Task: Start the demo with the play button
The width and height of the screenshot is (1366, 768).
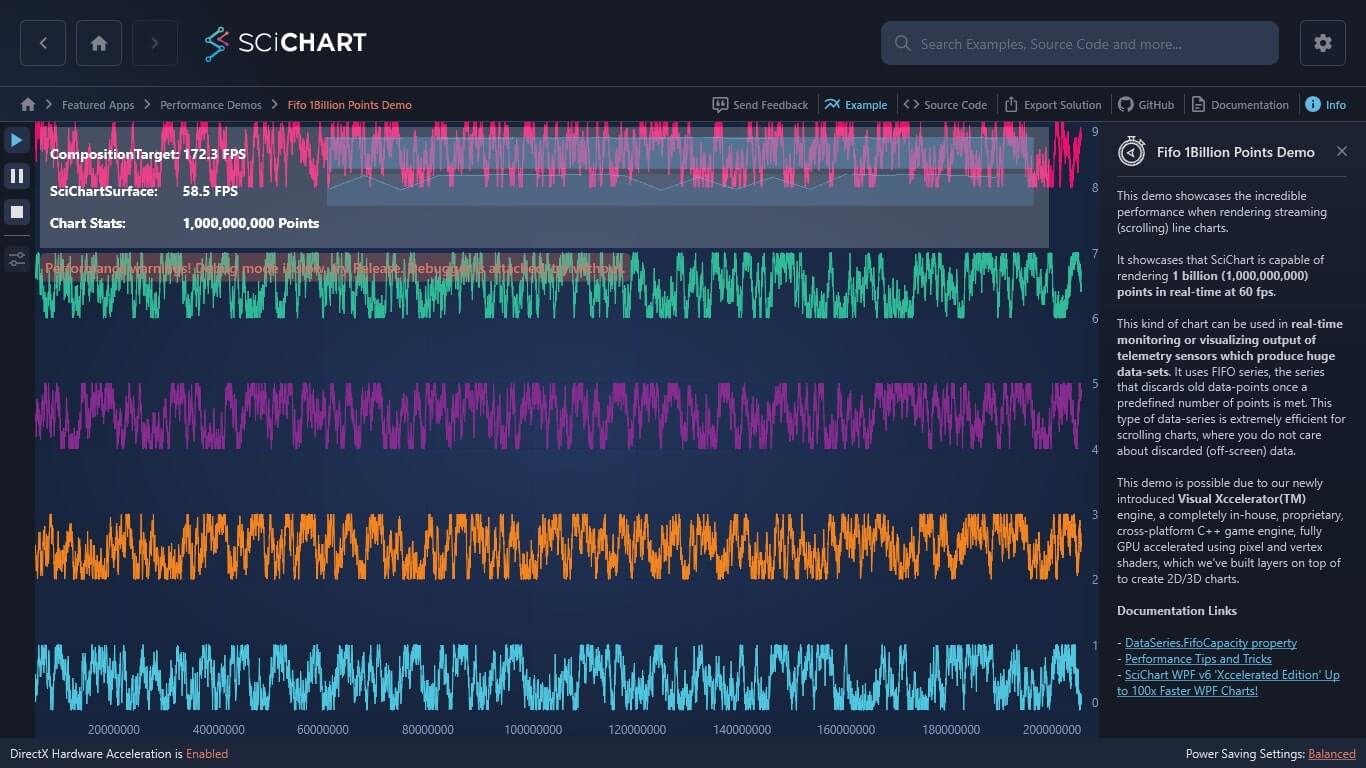Action: pyautogui.click(x=17, y=140)
